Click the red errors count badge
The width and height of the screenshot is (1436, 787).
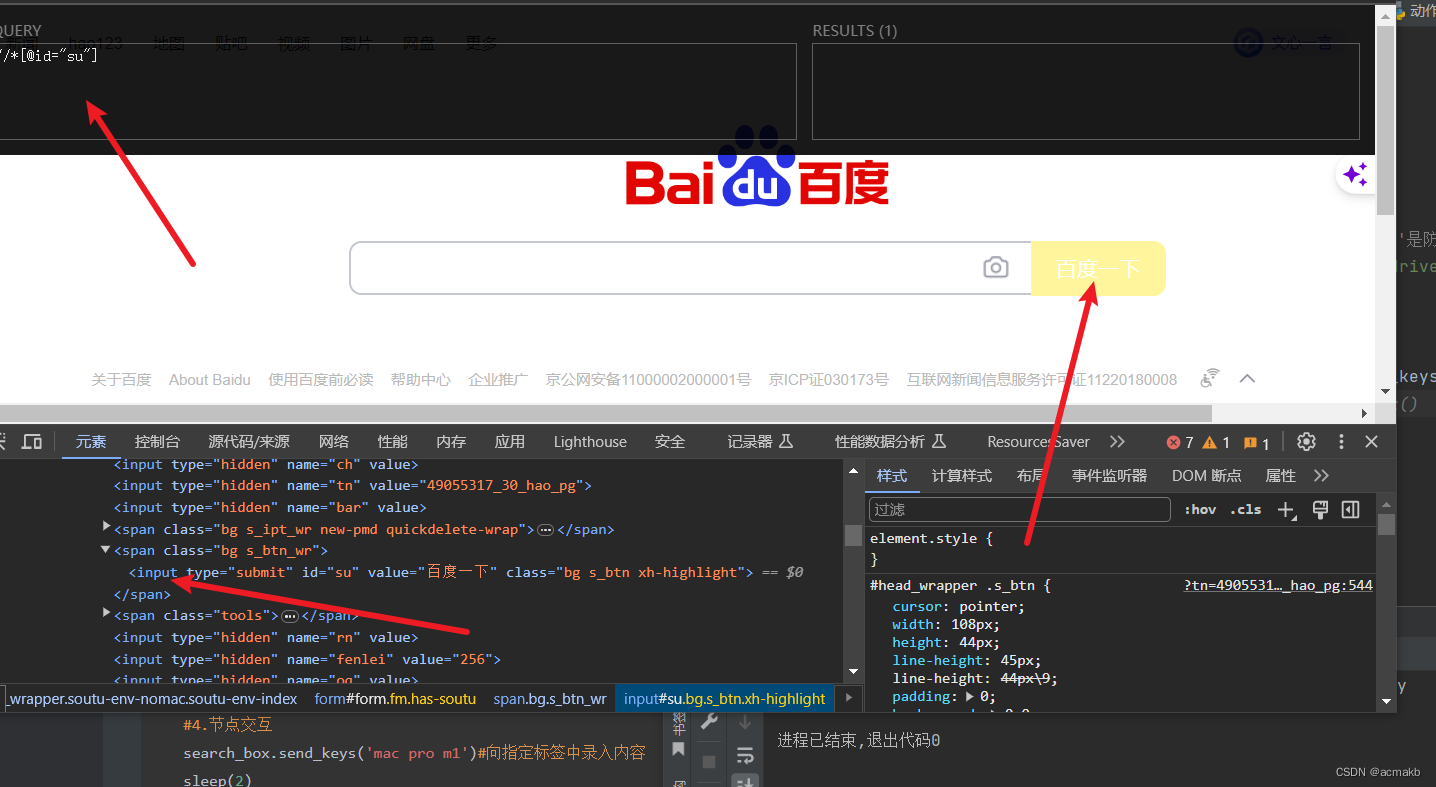point(1180,442)
